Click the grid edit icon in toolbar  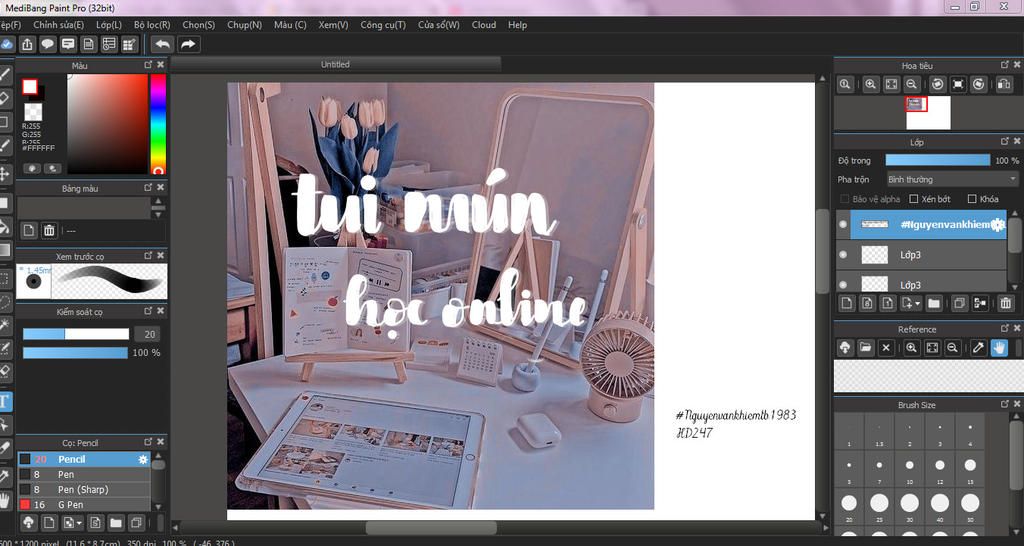(x=130, y=44)
